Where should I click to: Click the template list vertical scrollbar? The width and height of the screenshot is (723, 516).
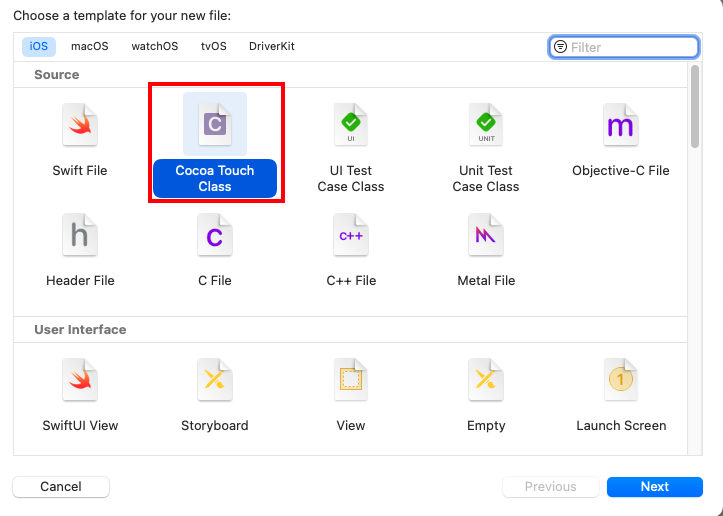[x=695, y=107]
